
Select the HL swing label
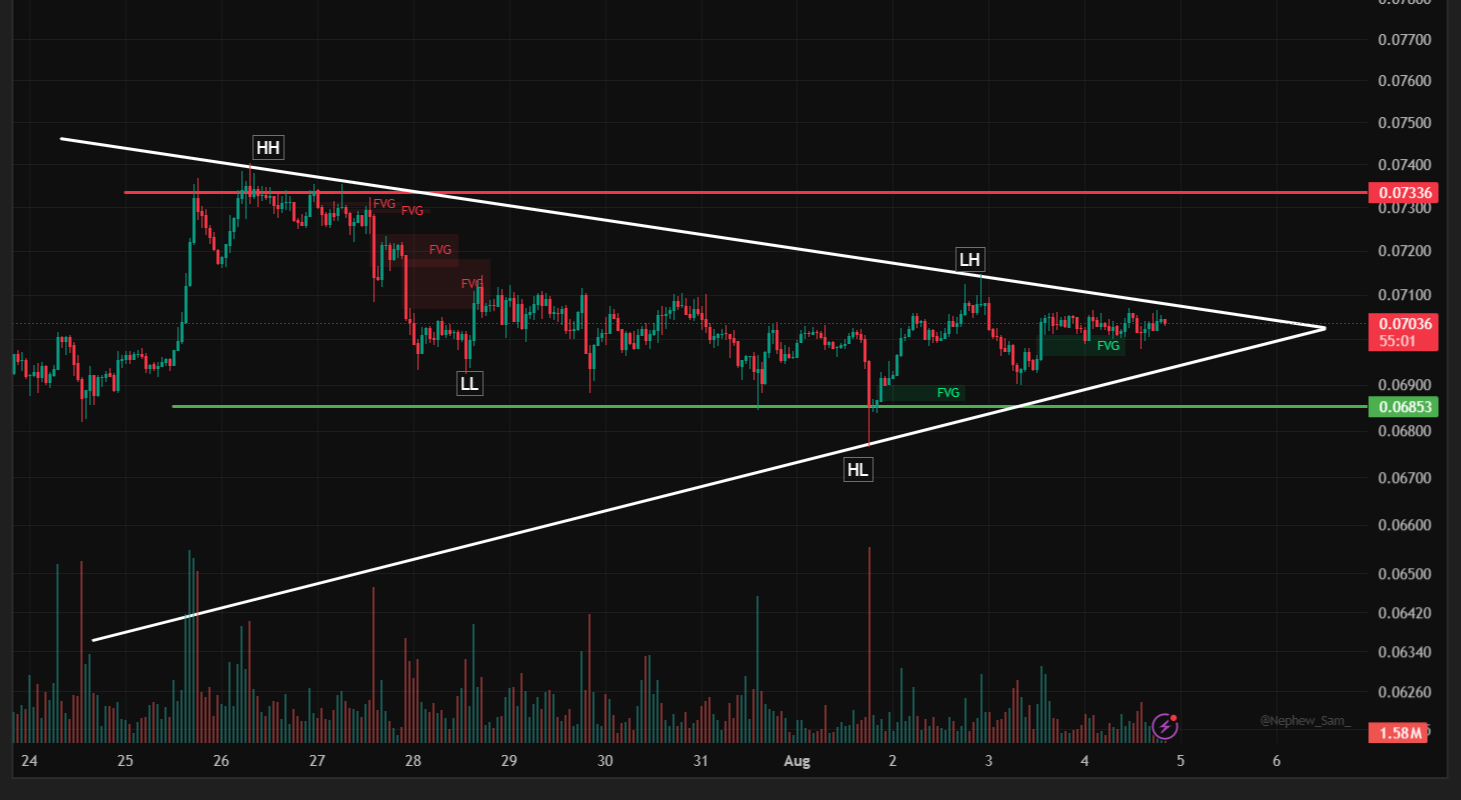[x=858, y=469]
